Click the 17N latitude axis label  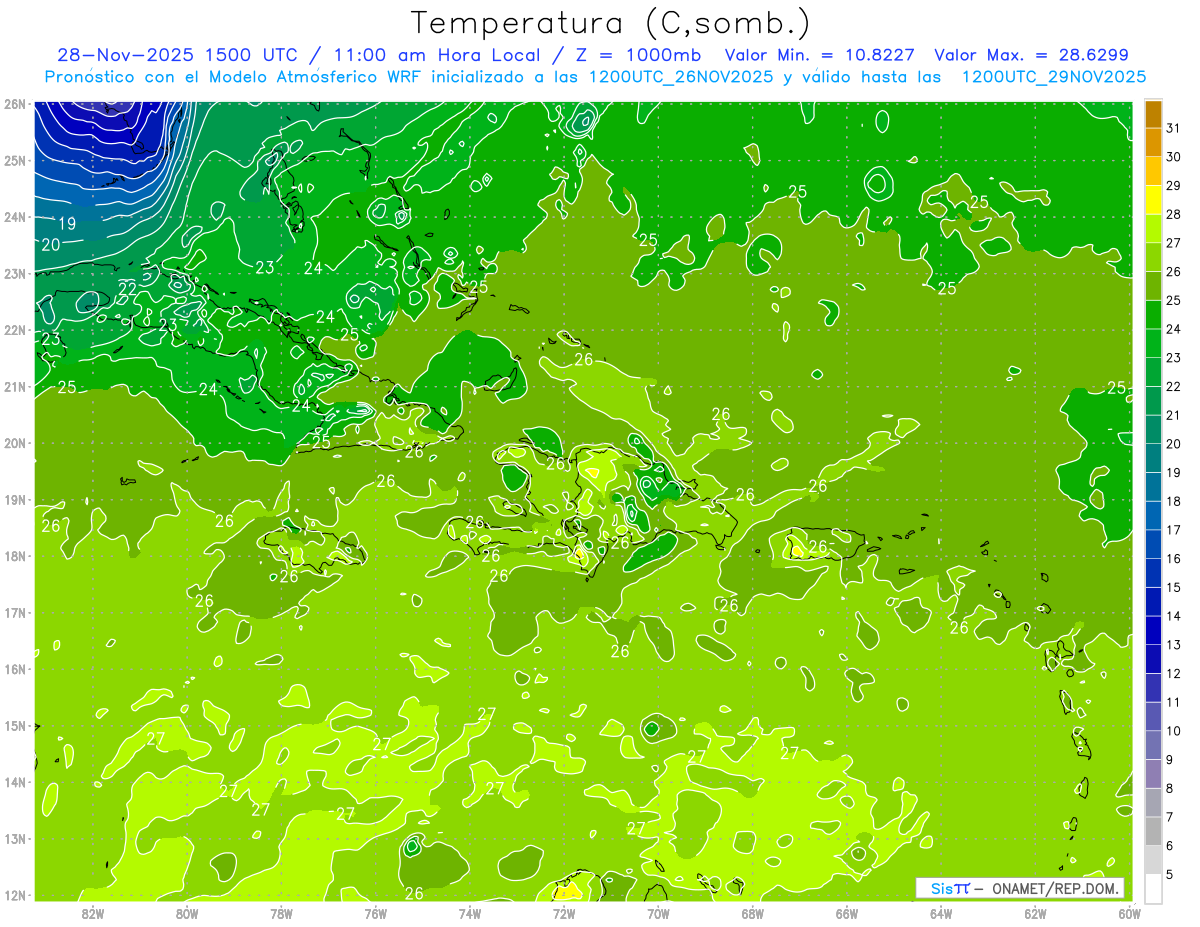[x=15, y=612]
